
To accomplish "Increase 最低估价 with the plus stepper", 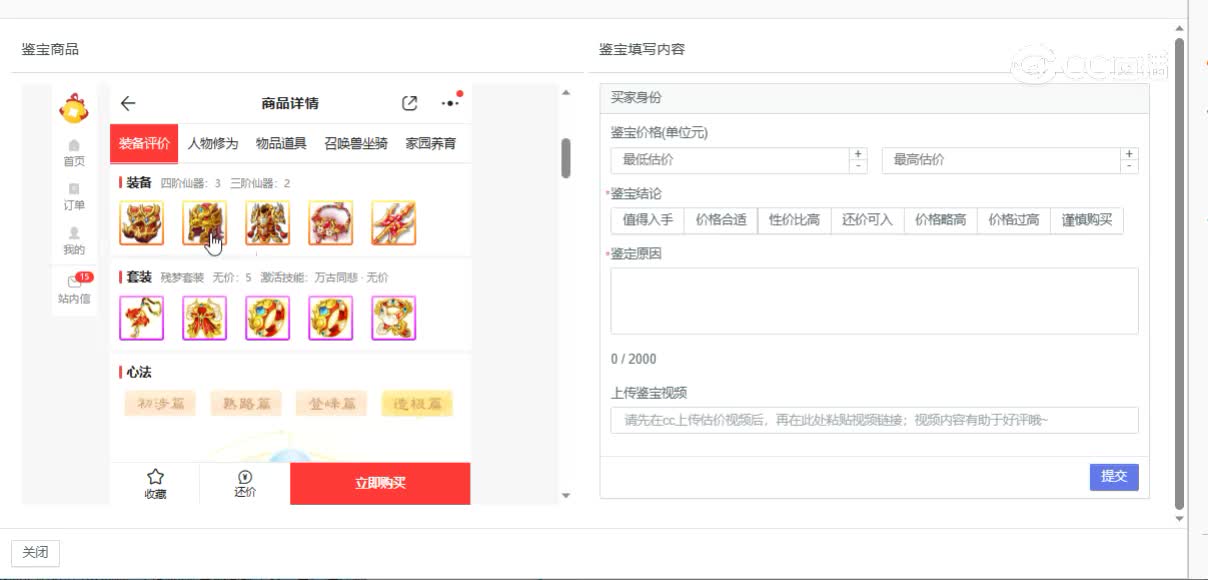I will [x=857, y=154].
